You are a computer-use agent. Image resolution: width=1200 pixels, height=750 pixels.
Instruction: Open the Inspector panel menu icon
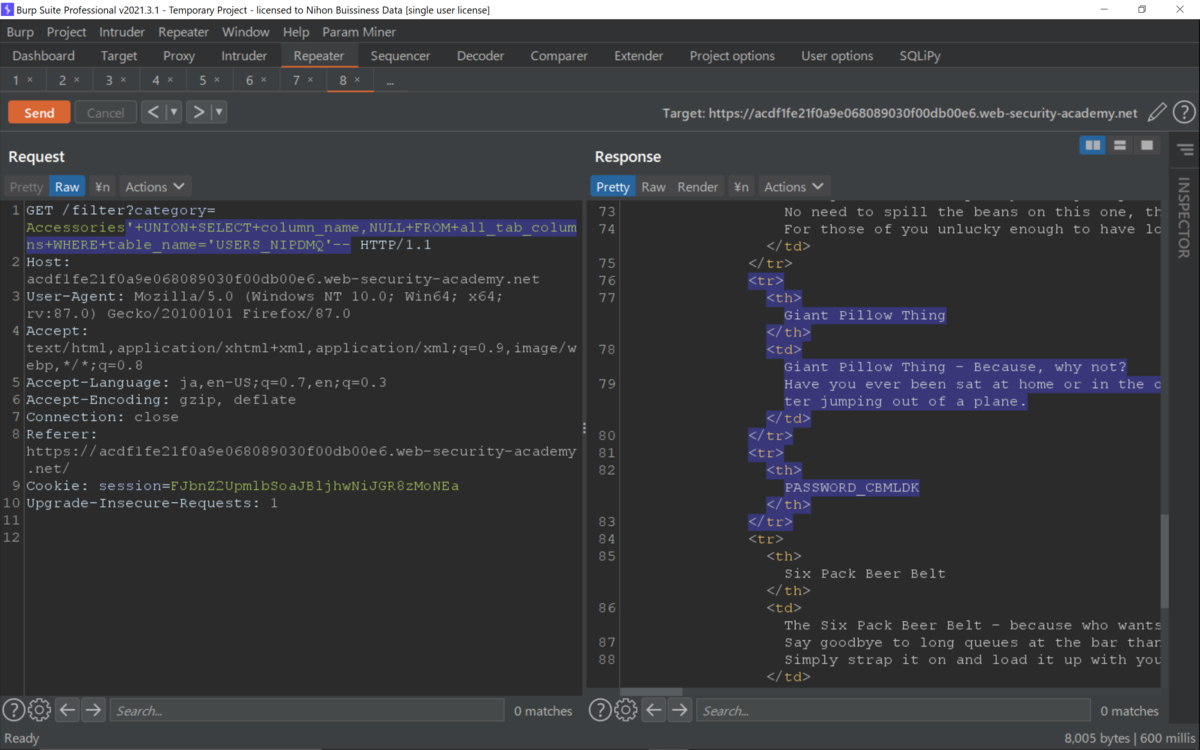click(x=1185, y=150)
